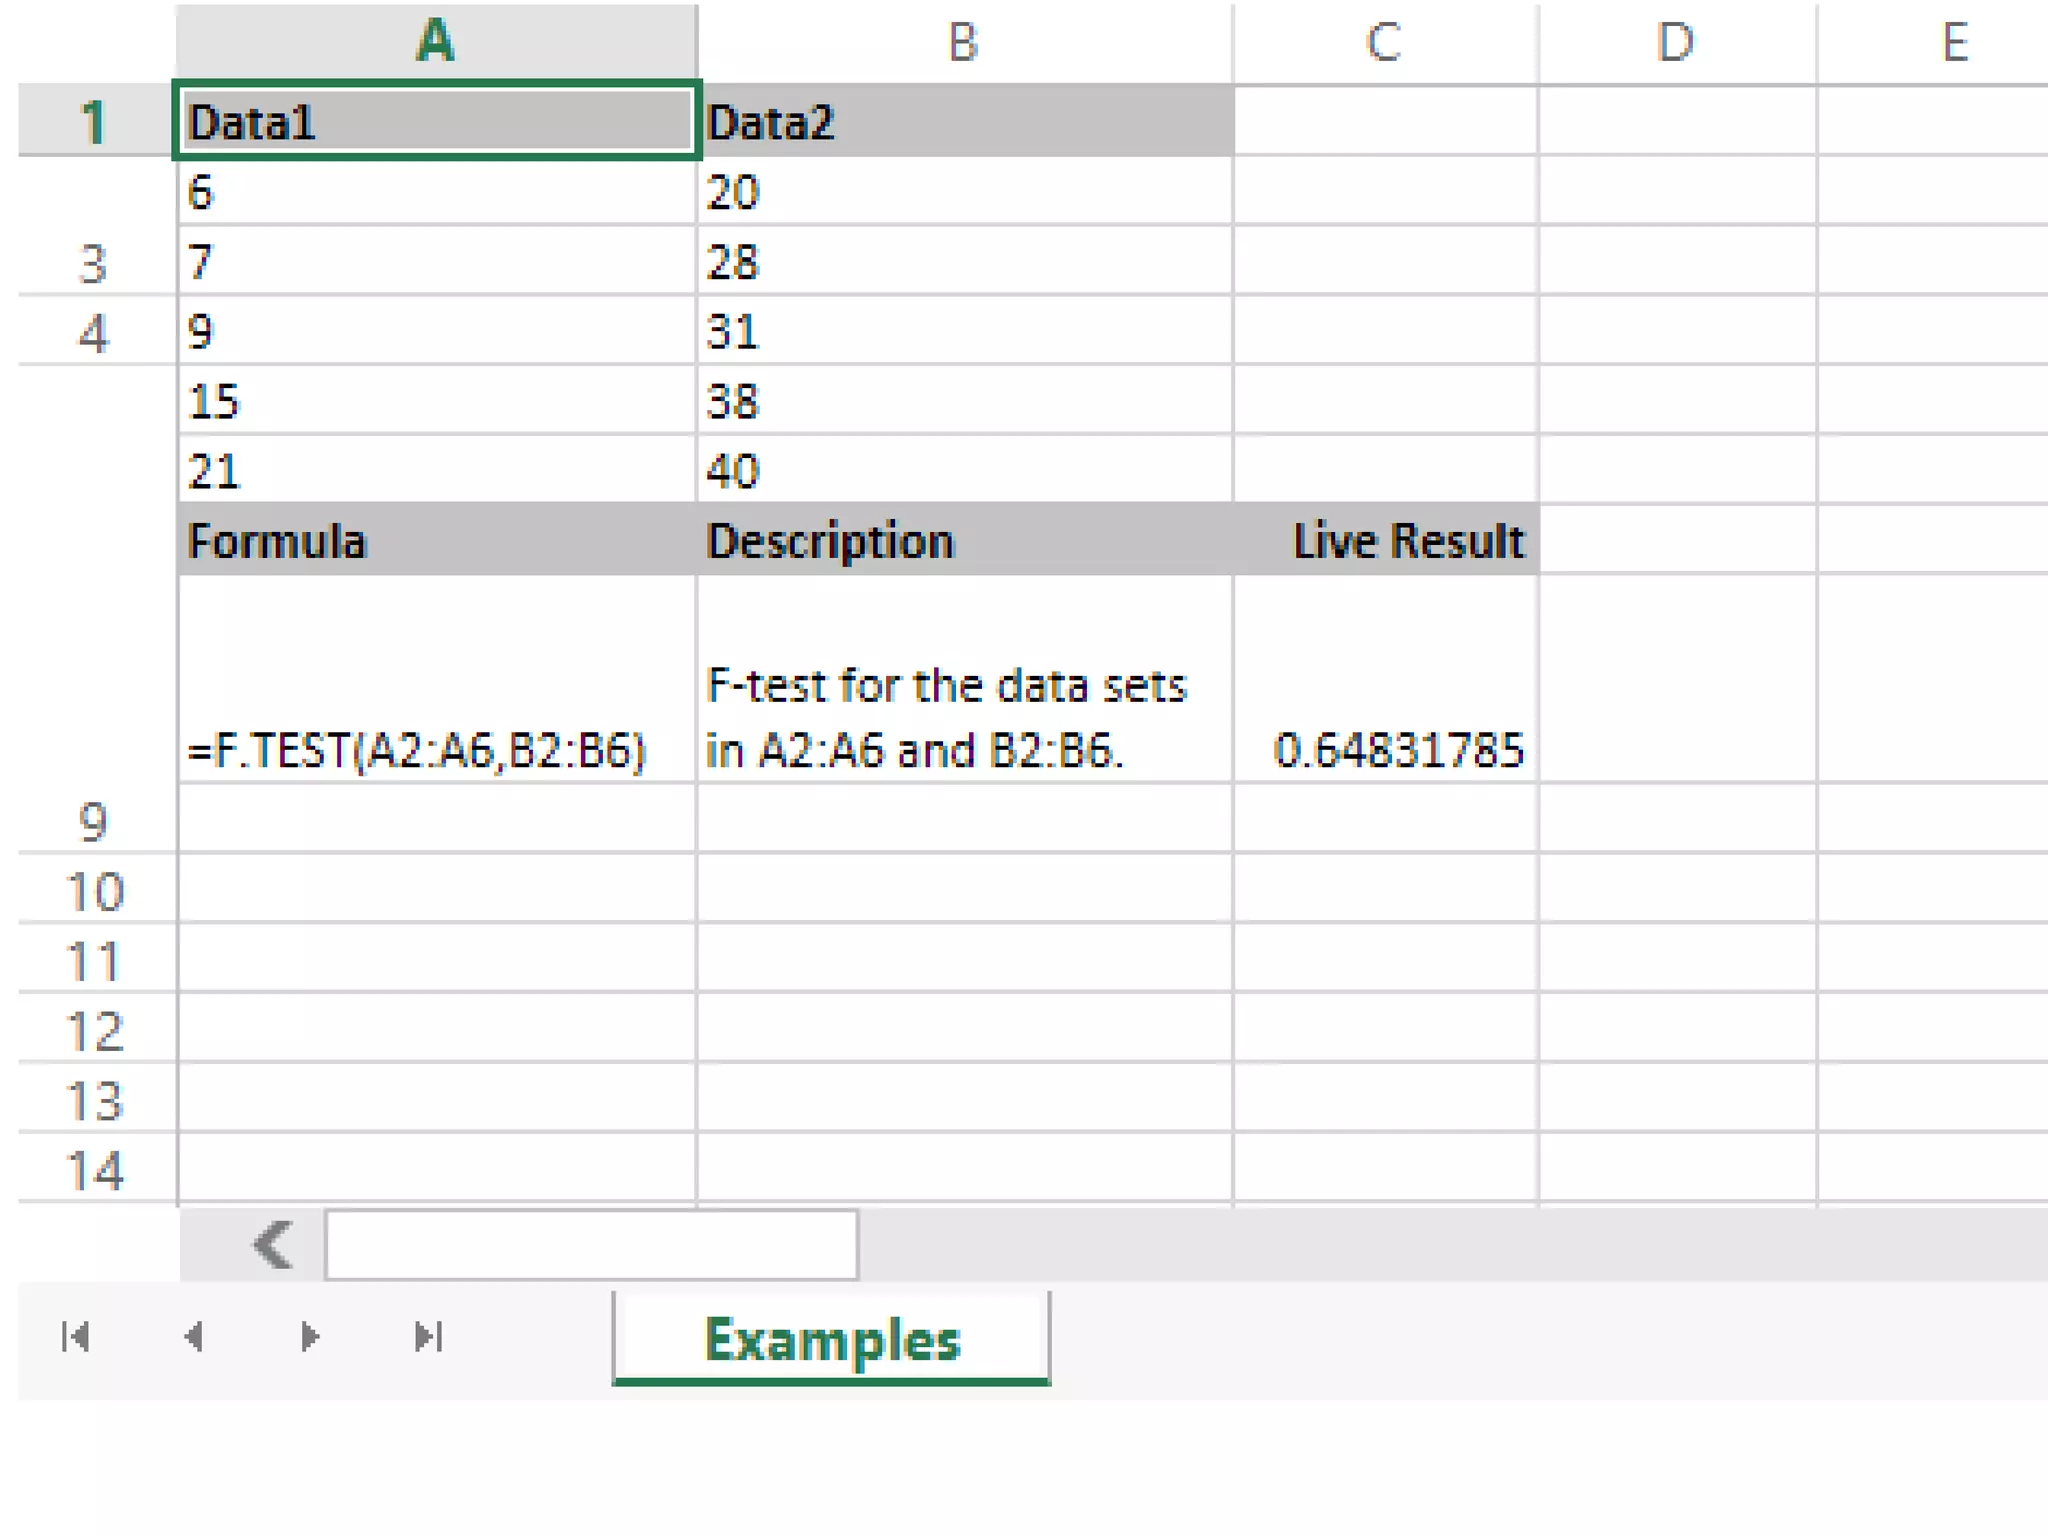Image resolution: width=2048 pixels, height=1536 pixels.
Task: Go to last sheet navigation arrow
Action: [x=428, y=1337]
